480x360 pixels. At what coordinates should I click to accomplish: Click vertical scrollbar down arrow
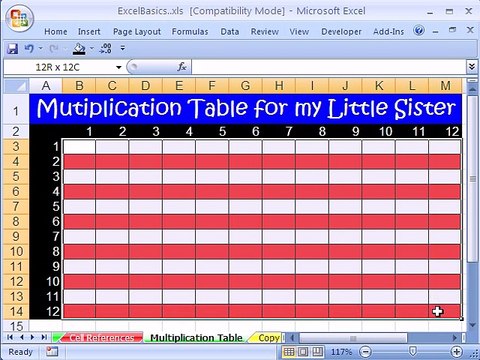point(472,325)
